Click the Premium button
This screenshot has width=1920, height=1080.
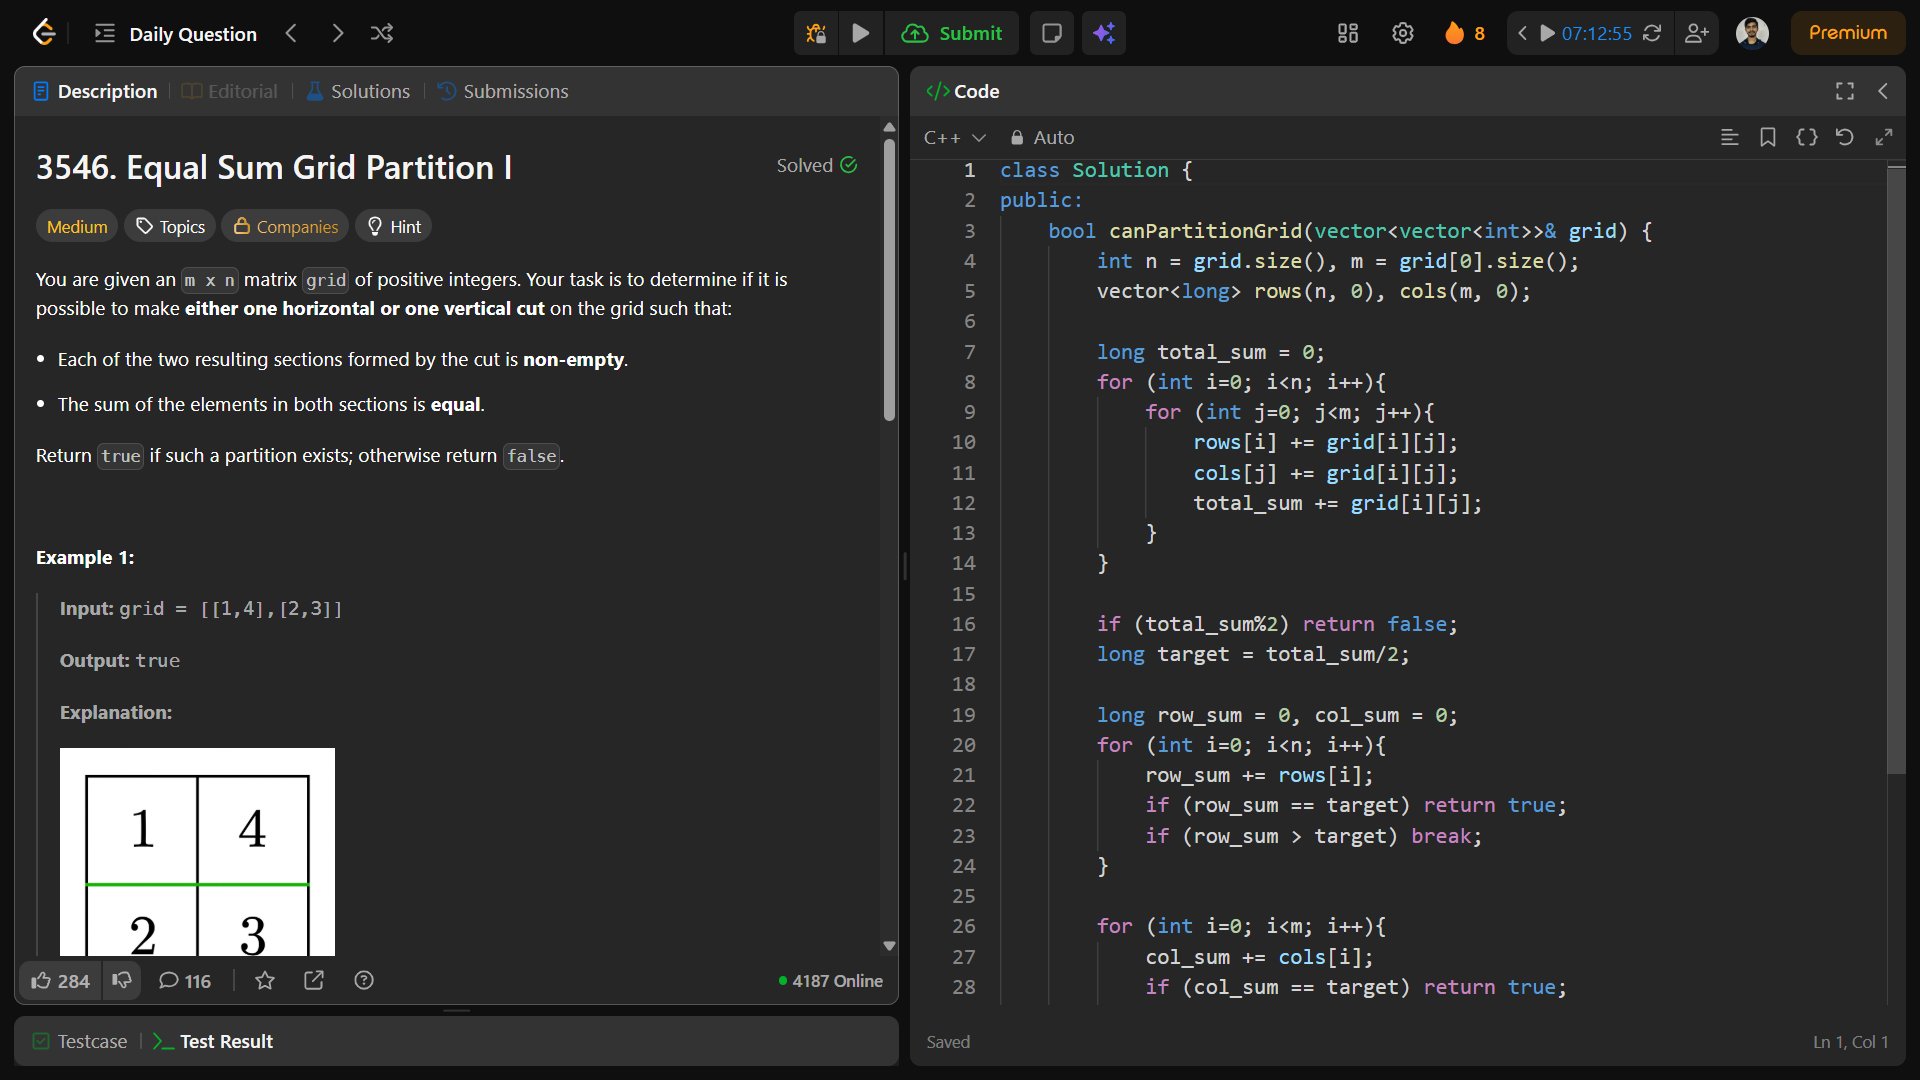[1847, 33]
